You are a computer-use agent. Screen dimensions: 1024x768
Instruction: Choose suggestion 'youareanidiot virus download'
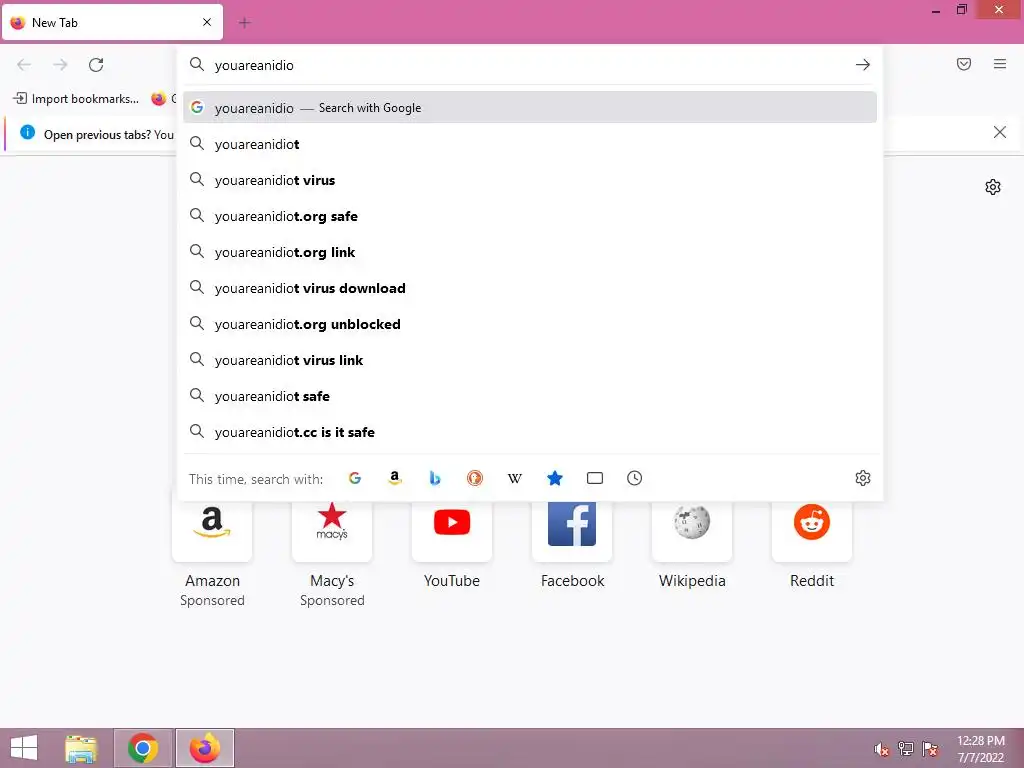530,288
